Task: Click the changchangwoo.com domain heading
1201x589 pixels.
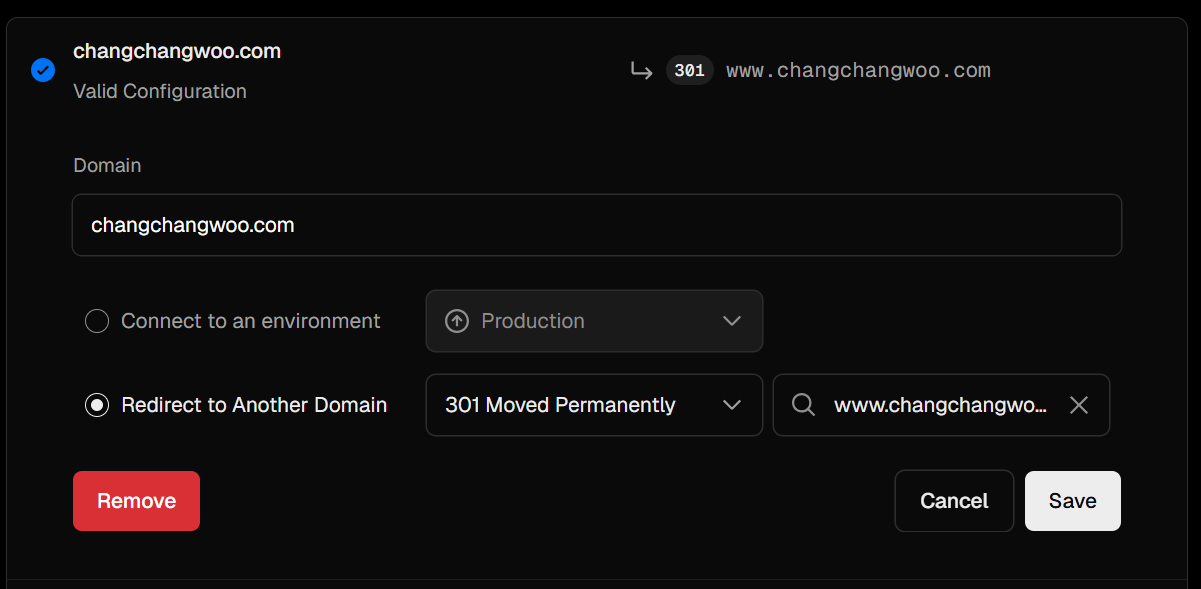Action: [x=177, y=51]
